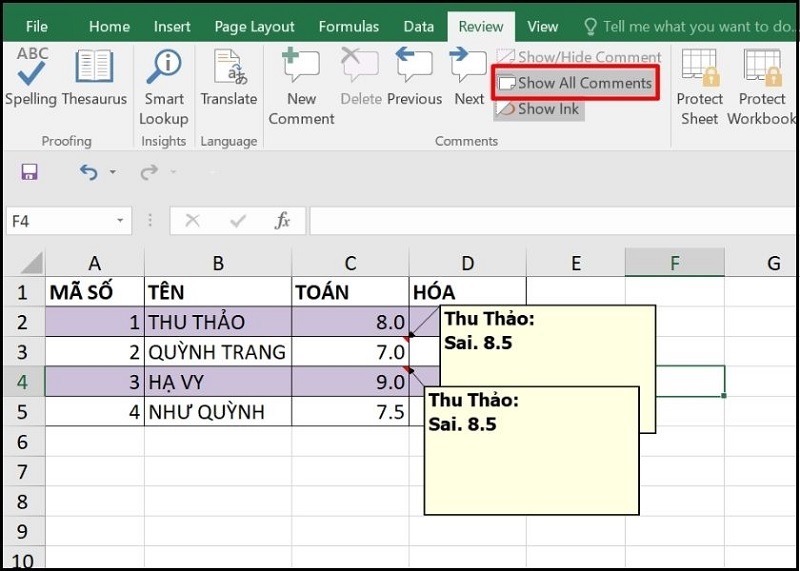This screenshot has width=800, height=571.
Task: Open the File menu
Action: pyautogui.click(x=37, y=27)
